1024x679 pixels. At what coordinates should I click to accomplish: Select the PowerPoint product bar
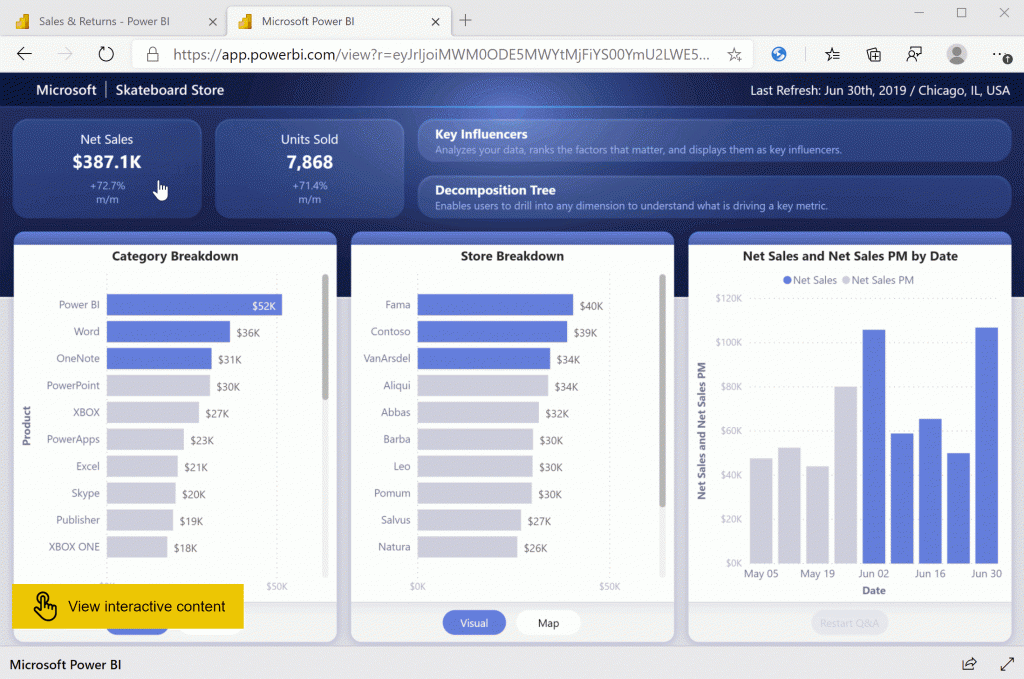(159, 386)
